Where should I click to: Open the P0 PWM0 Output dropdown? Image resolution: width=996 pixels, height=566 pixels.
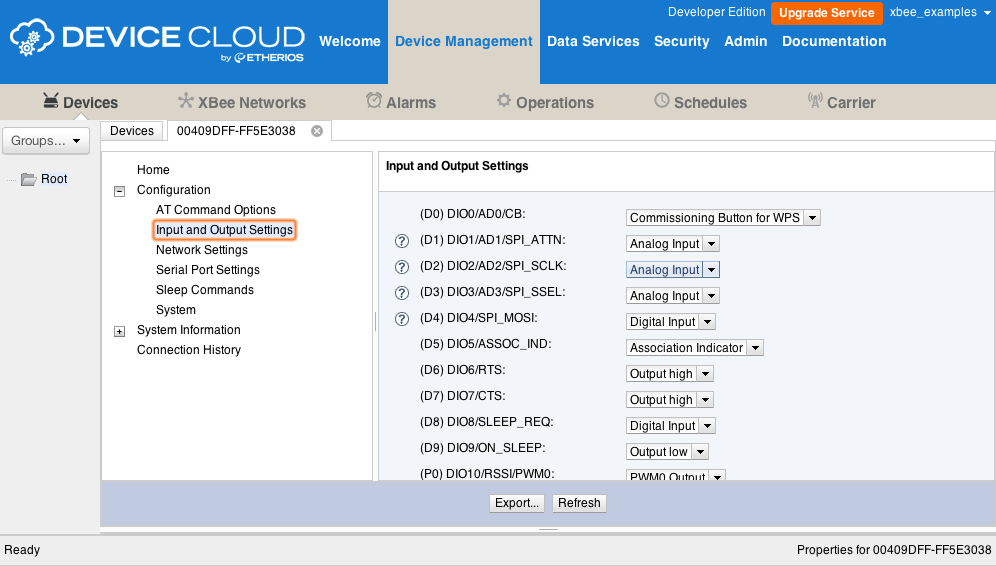tap(676, 475)
